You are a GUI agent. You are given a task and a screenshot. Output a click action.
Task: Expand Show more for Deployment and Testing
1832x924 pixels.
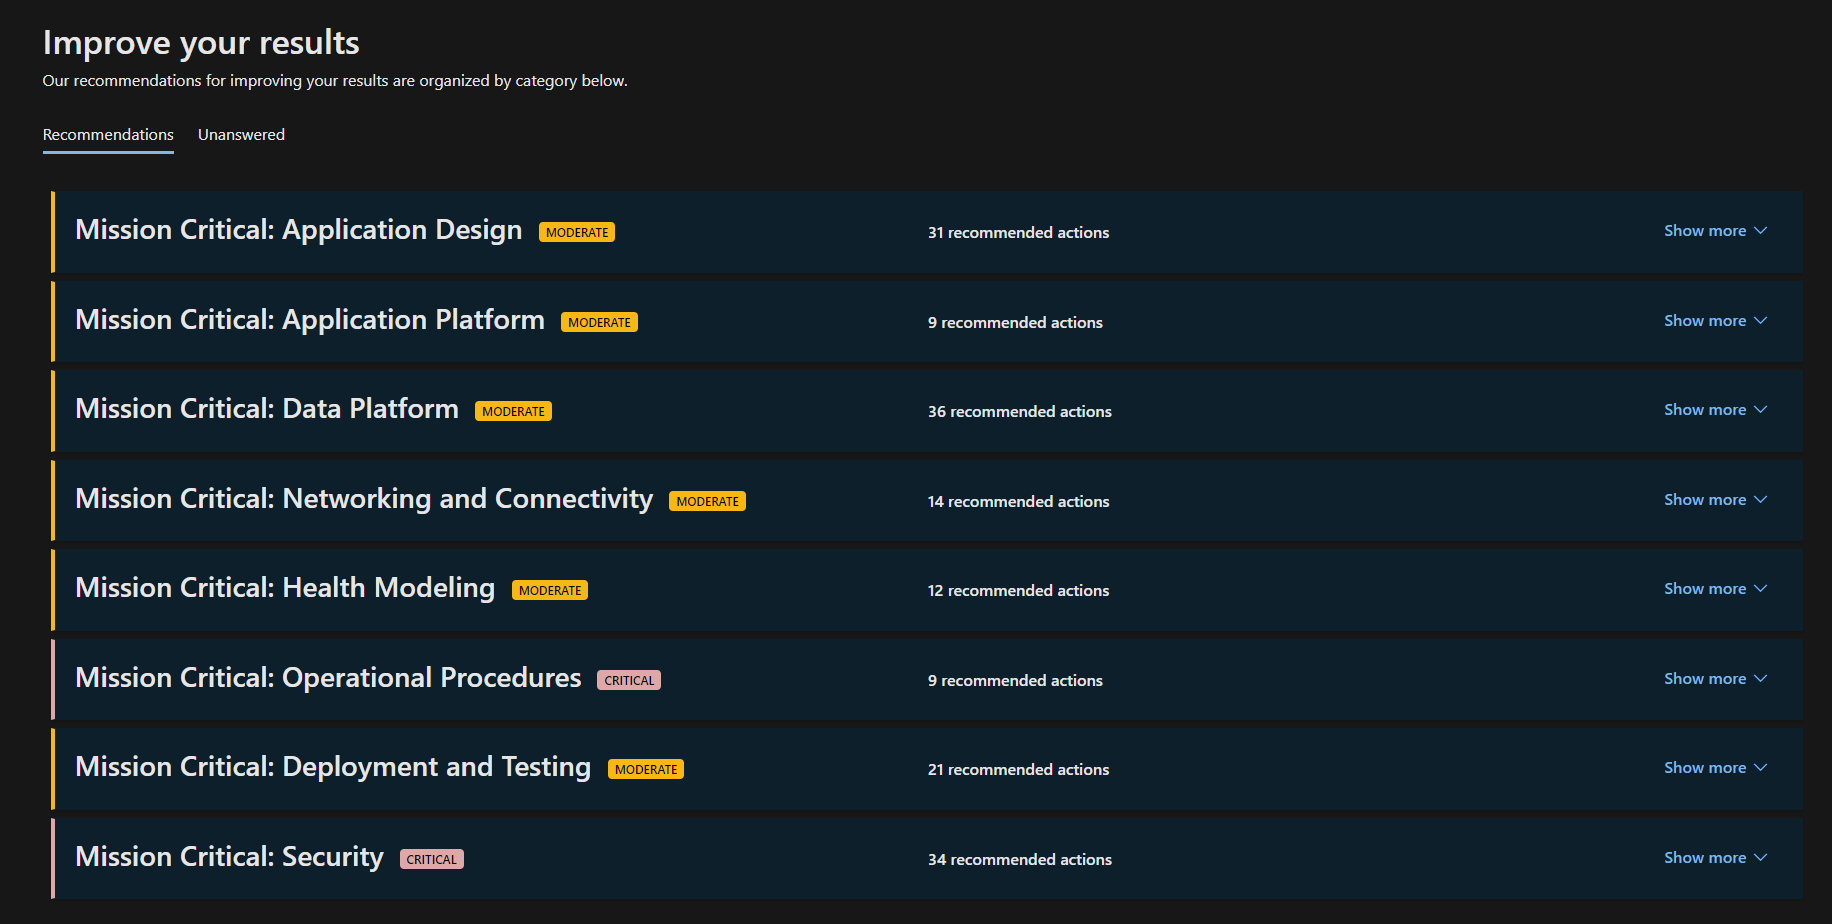pyautogui.click(x=1715, y=768)
